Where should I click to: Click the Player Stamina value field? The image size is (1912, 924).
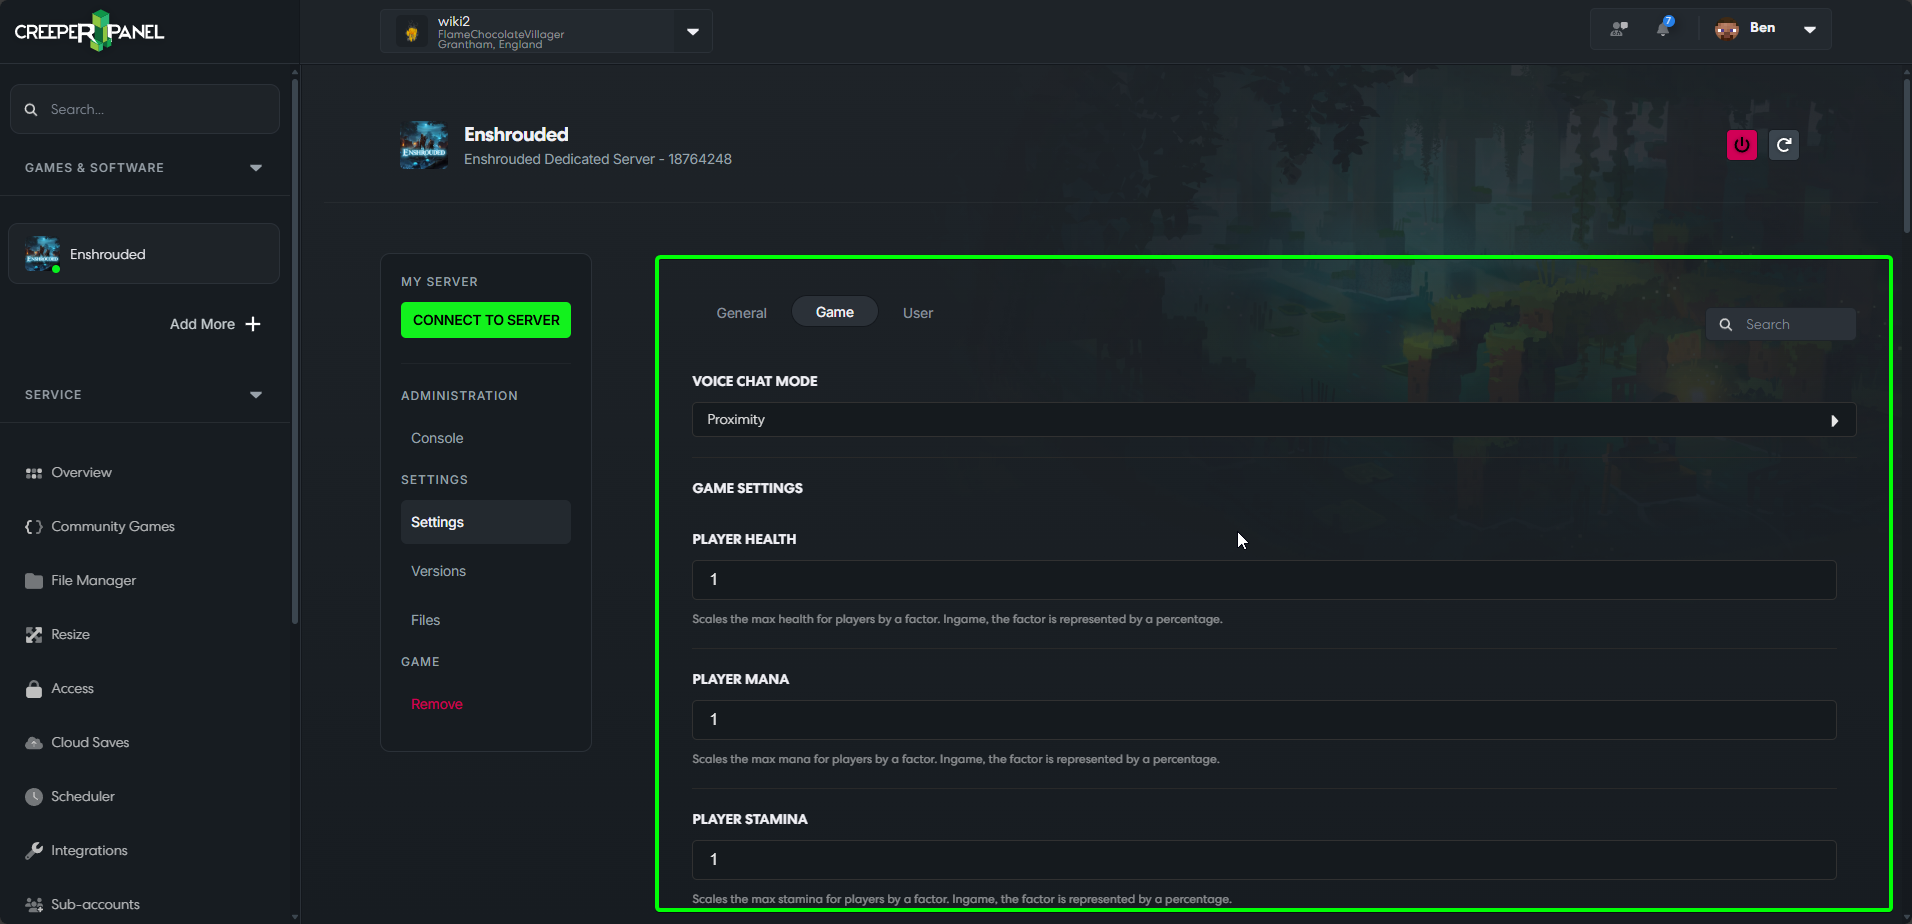click(1264, 860)
